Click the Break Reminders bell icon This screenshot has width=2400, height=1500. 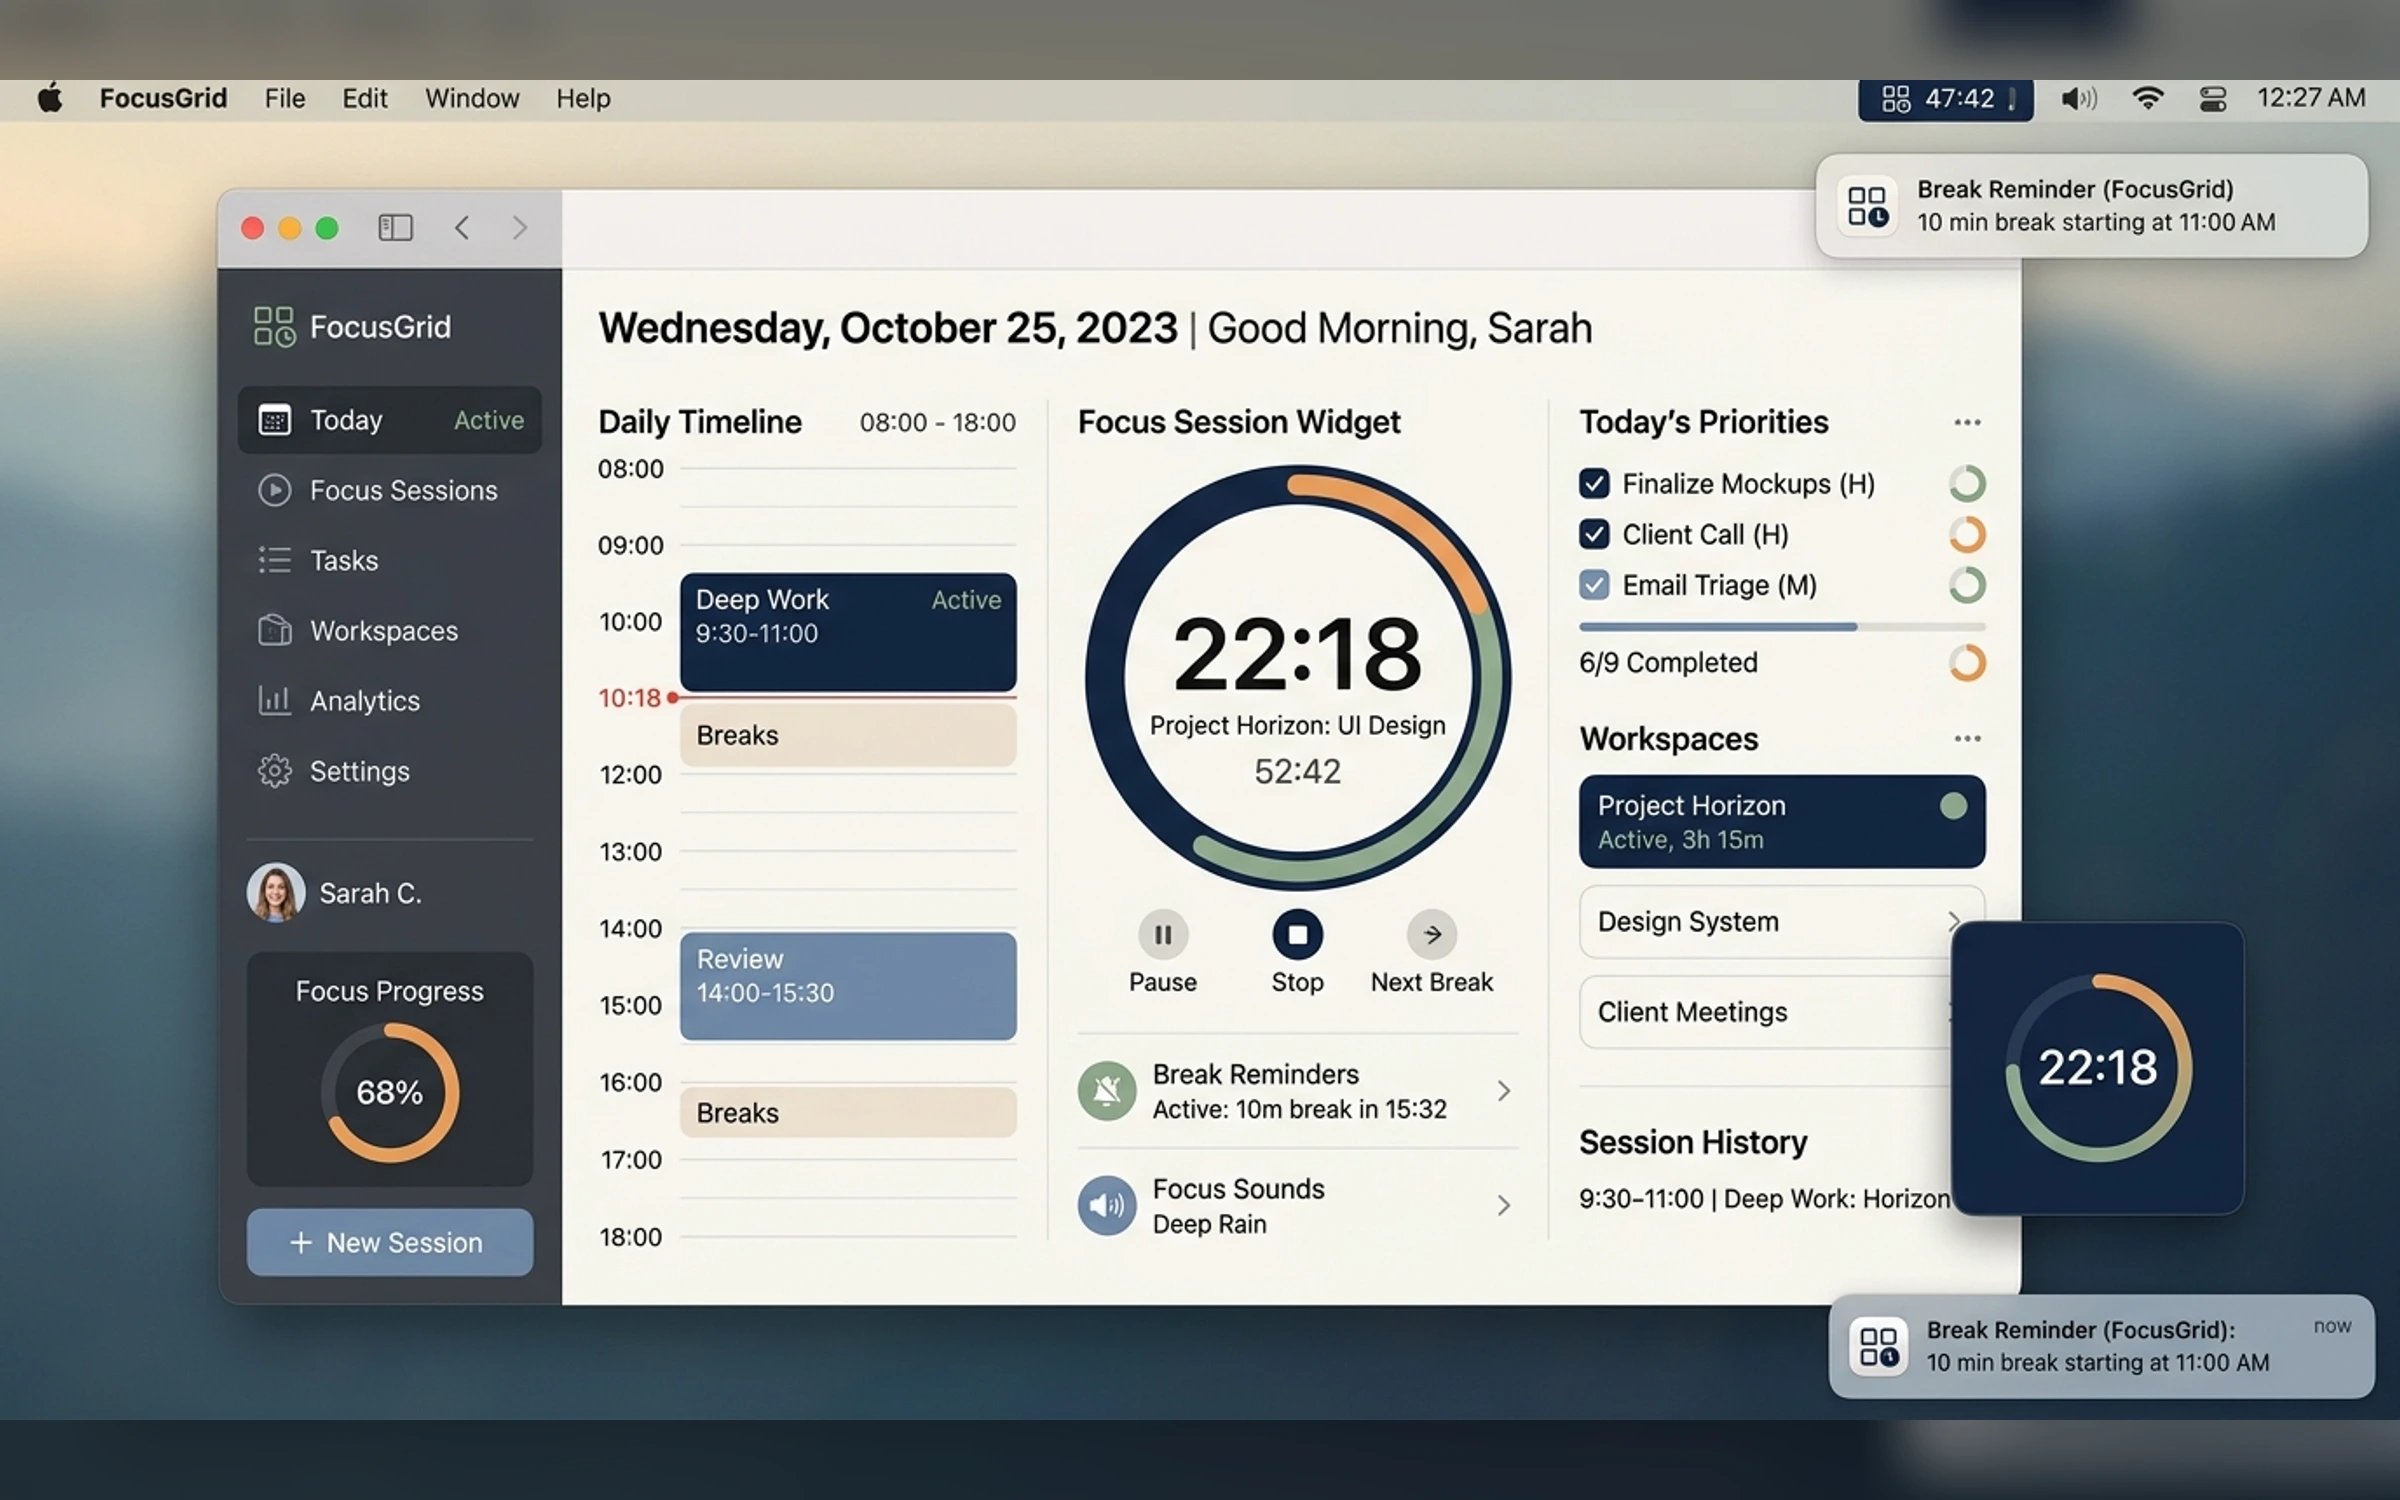pos(1107,1091)
